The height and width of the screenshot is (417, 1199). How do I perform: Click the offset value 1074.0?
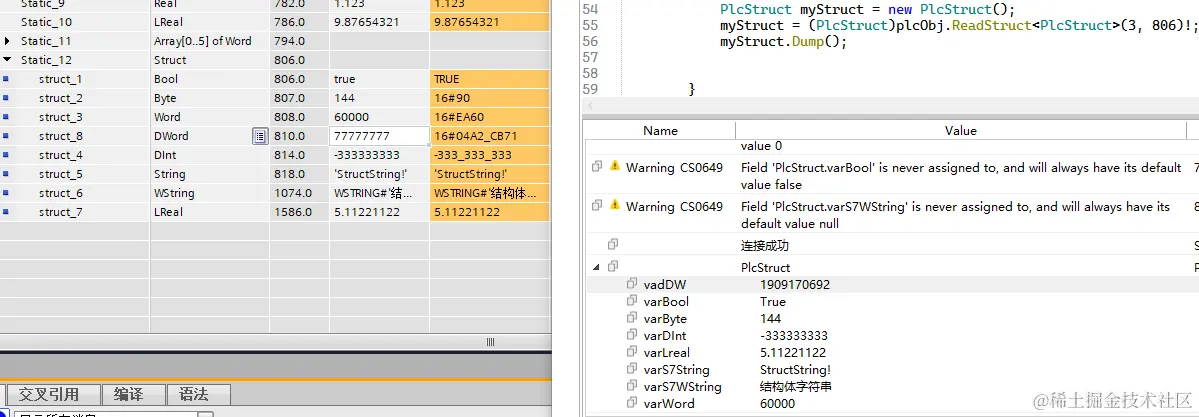(293, 194)
